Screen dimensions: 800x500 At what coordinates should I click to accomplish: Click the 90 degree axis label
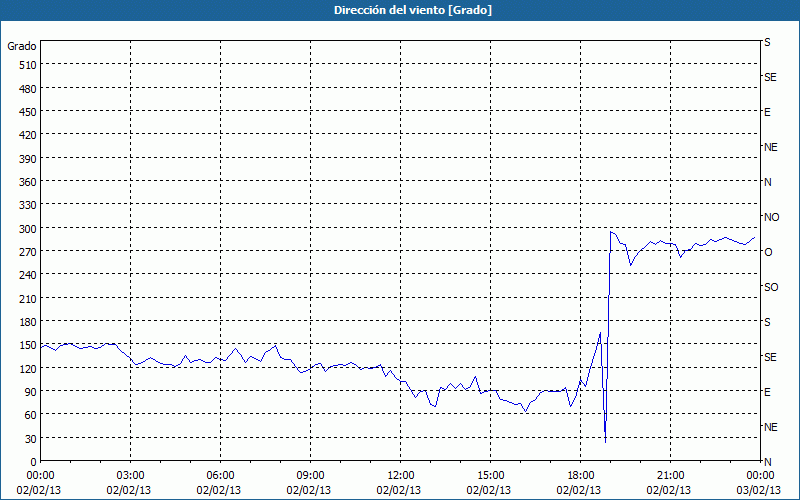coord(31,392)
